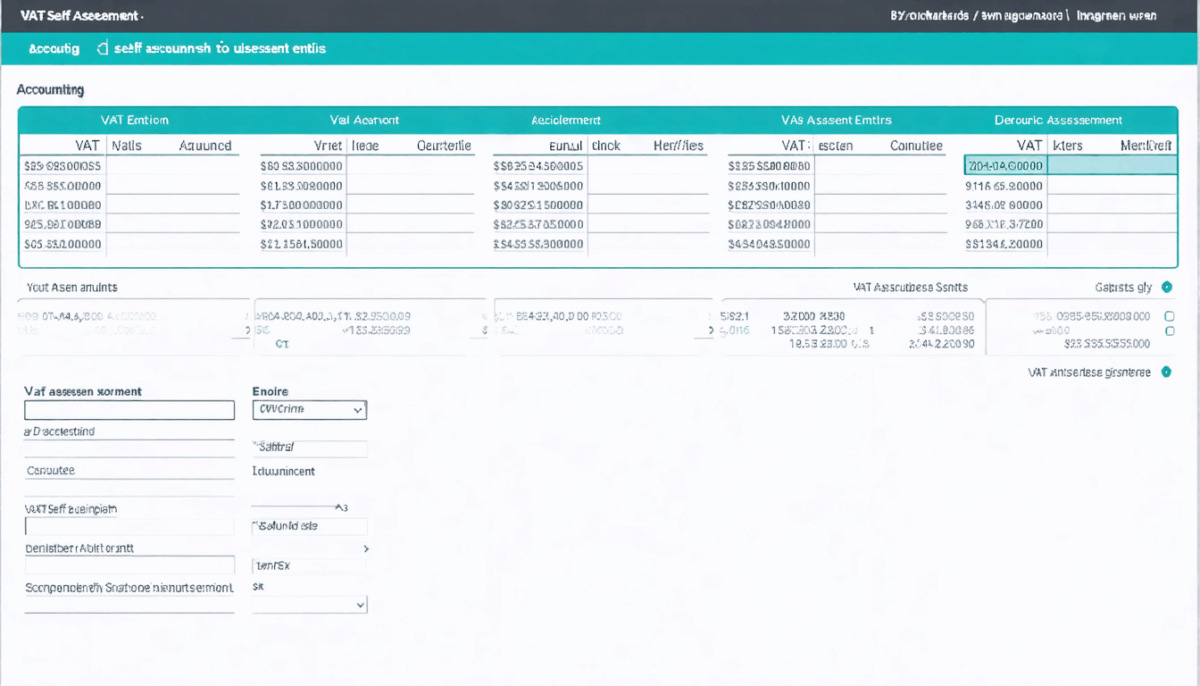1200x686 pixels.
Task: Click the '$8134.6.20000' cell
Action: 1005,243
